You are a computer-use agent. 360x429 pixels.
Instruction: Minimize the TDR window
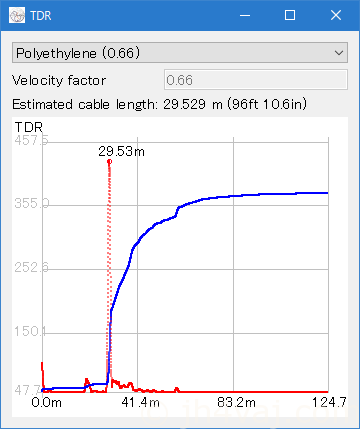coord(245,15)
